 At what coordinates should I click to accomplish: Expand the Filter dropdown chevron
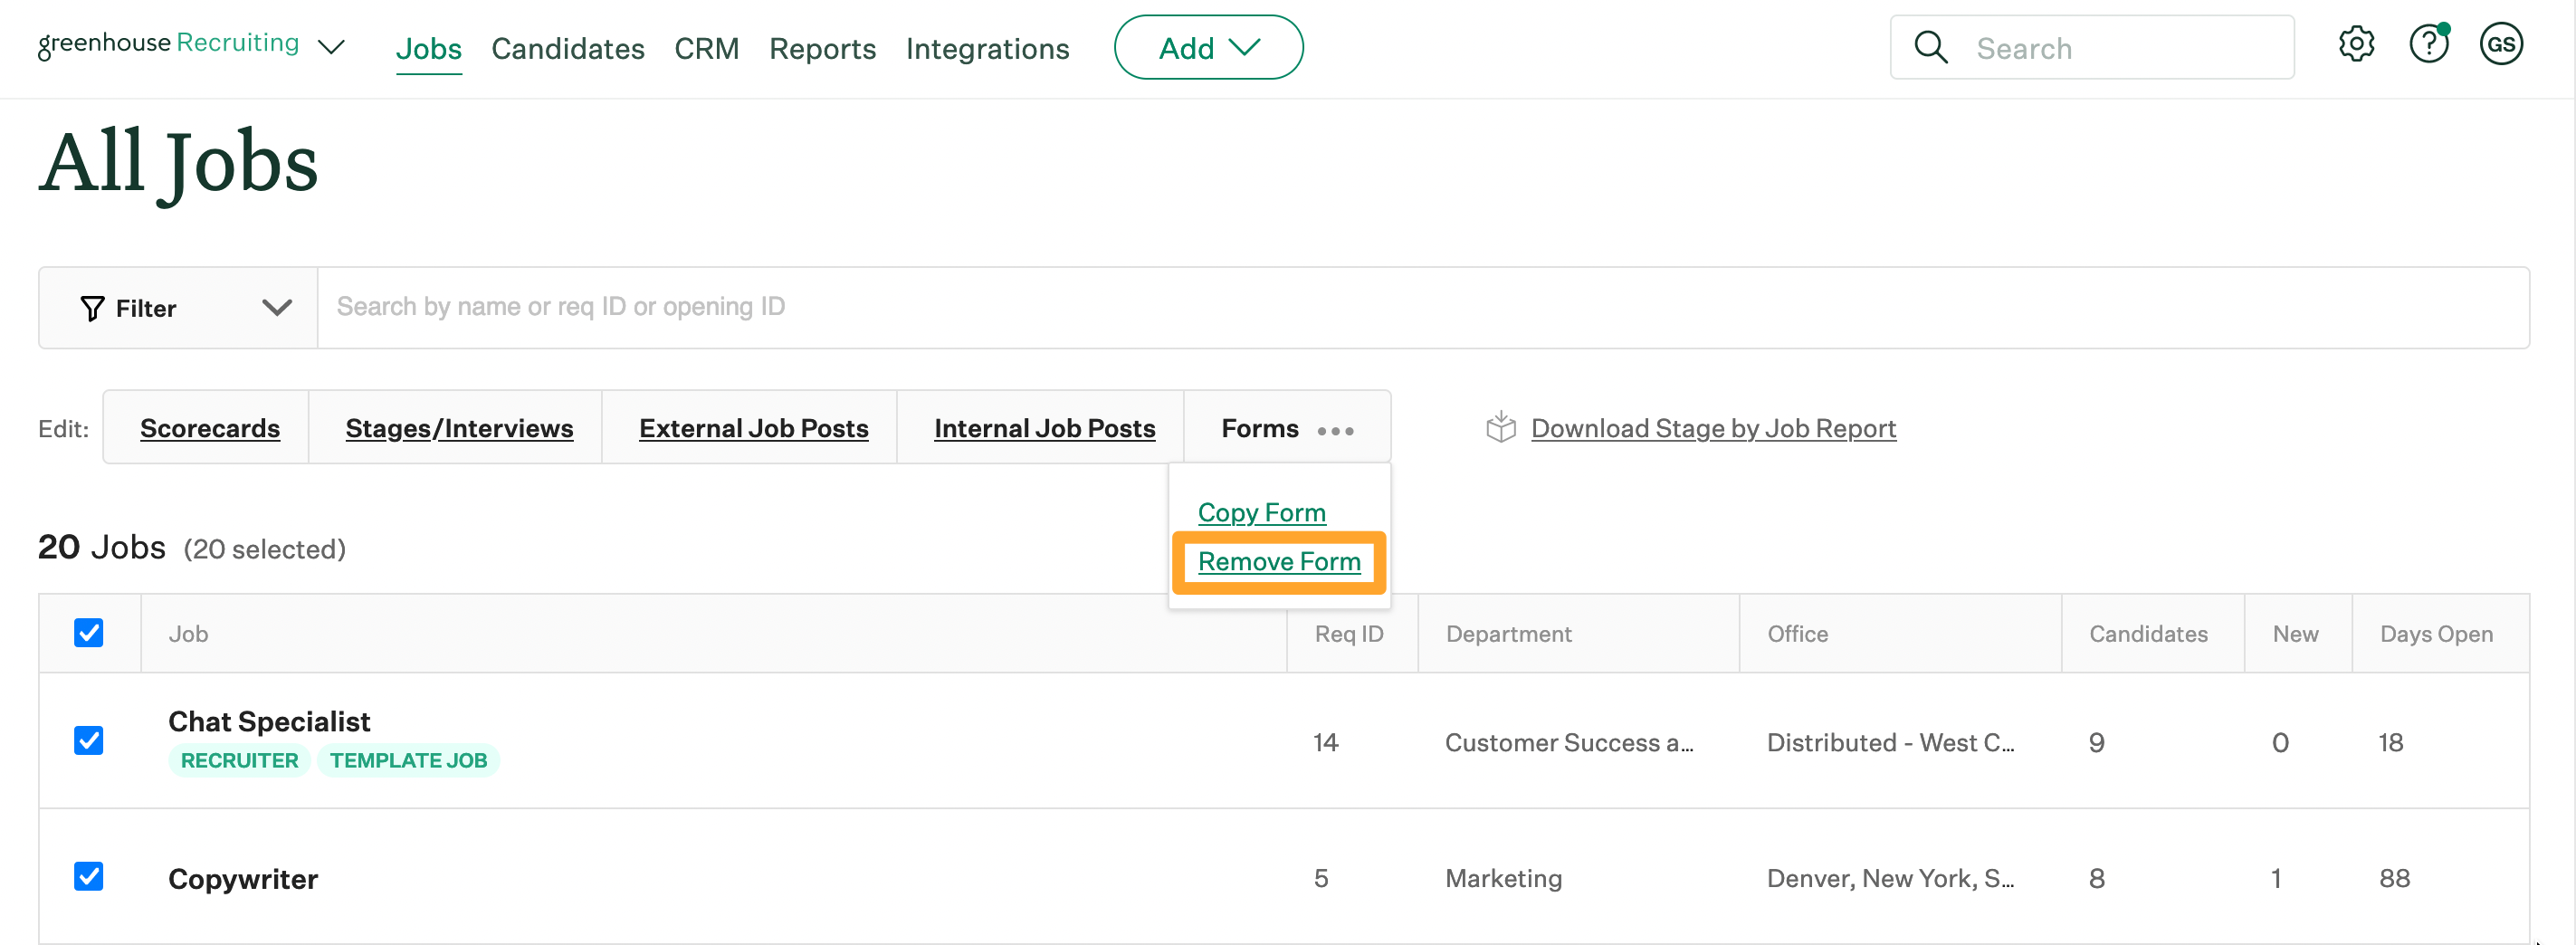click(277, 308)
